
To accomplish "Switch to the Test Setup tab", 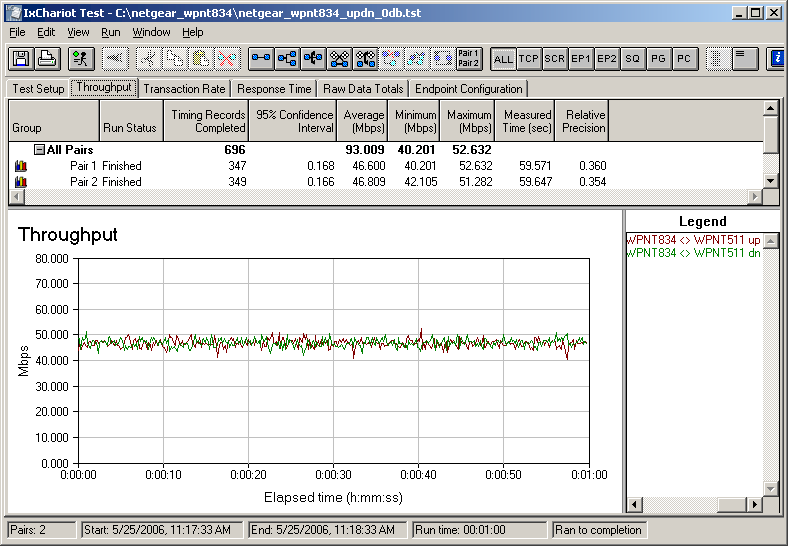I will coord(38,89).
